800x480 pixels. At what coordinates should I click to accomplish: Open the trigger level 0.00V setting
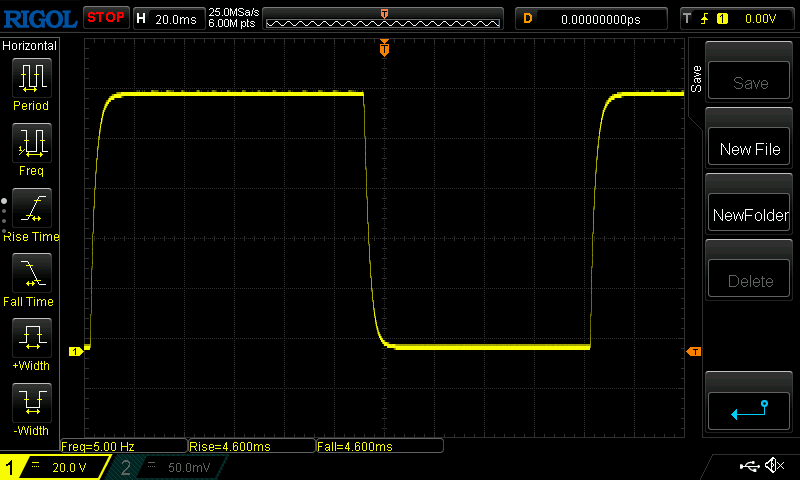coord(740,18)
